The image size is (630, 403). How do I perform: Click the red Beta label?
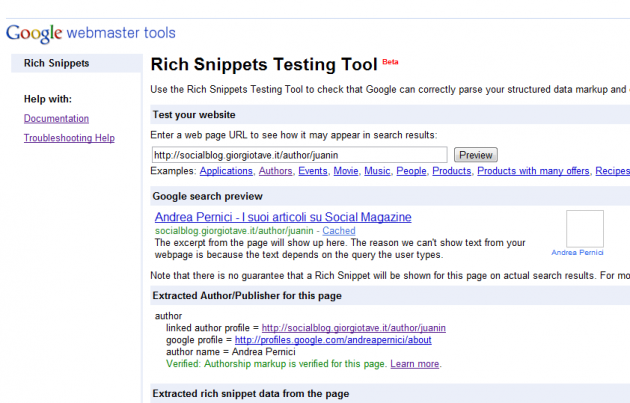pyautogui.click(x=390, y=62)
